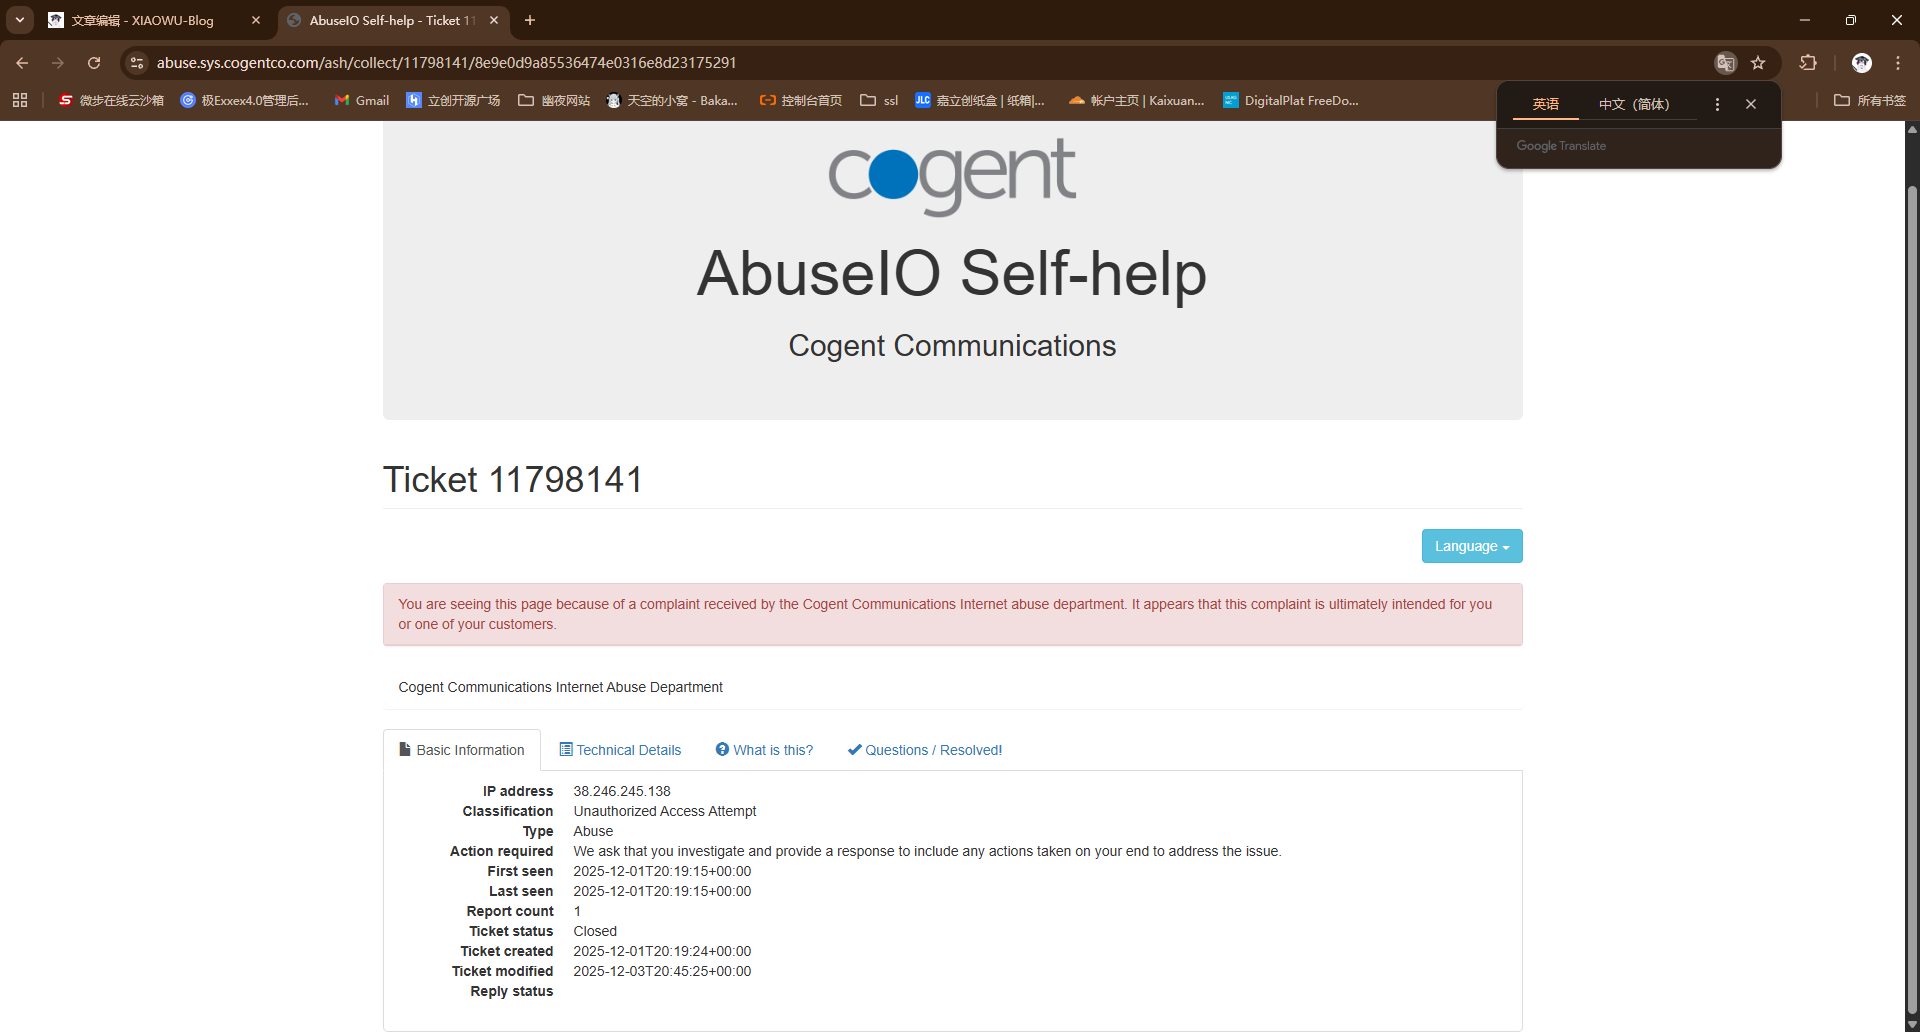Open the Chrome profile avatar
The image size is (1920, 1032).
click(x=1861, y=63)
